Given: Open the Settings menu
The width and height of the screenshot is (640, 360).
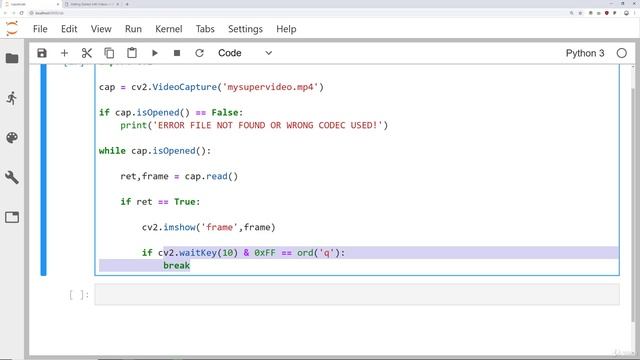Looking at the screenshot, I should pos(245,29).
